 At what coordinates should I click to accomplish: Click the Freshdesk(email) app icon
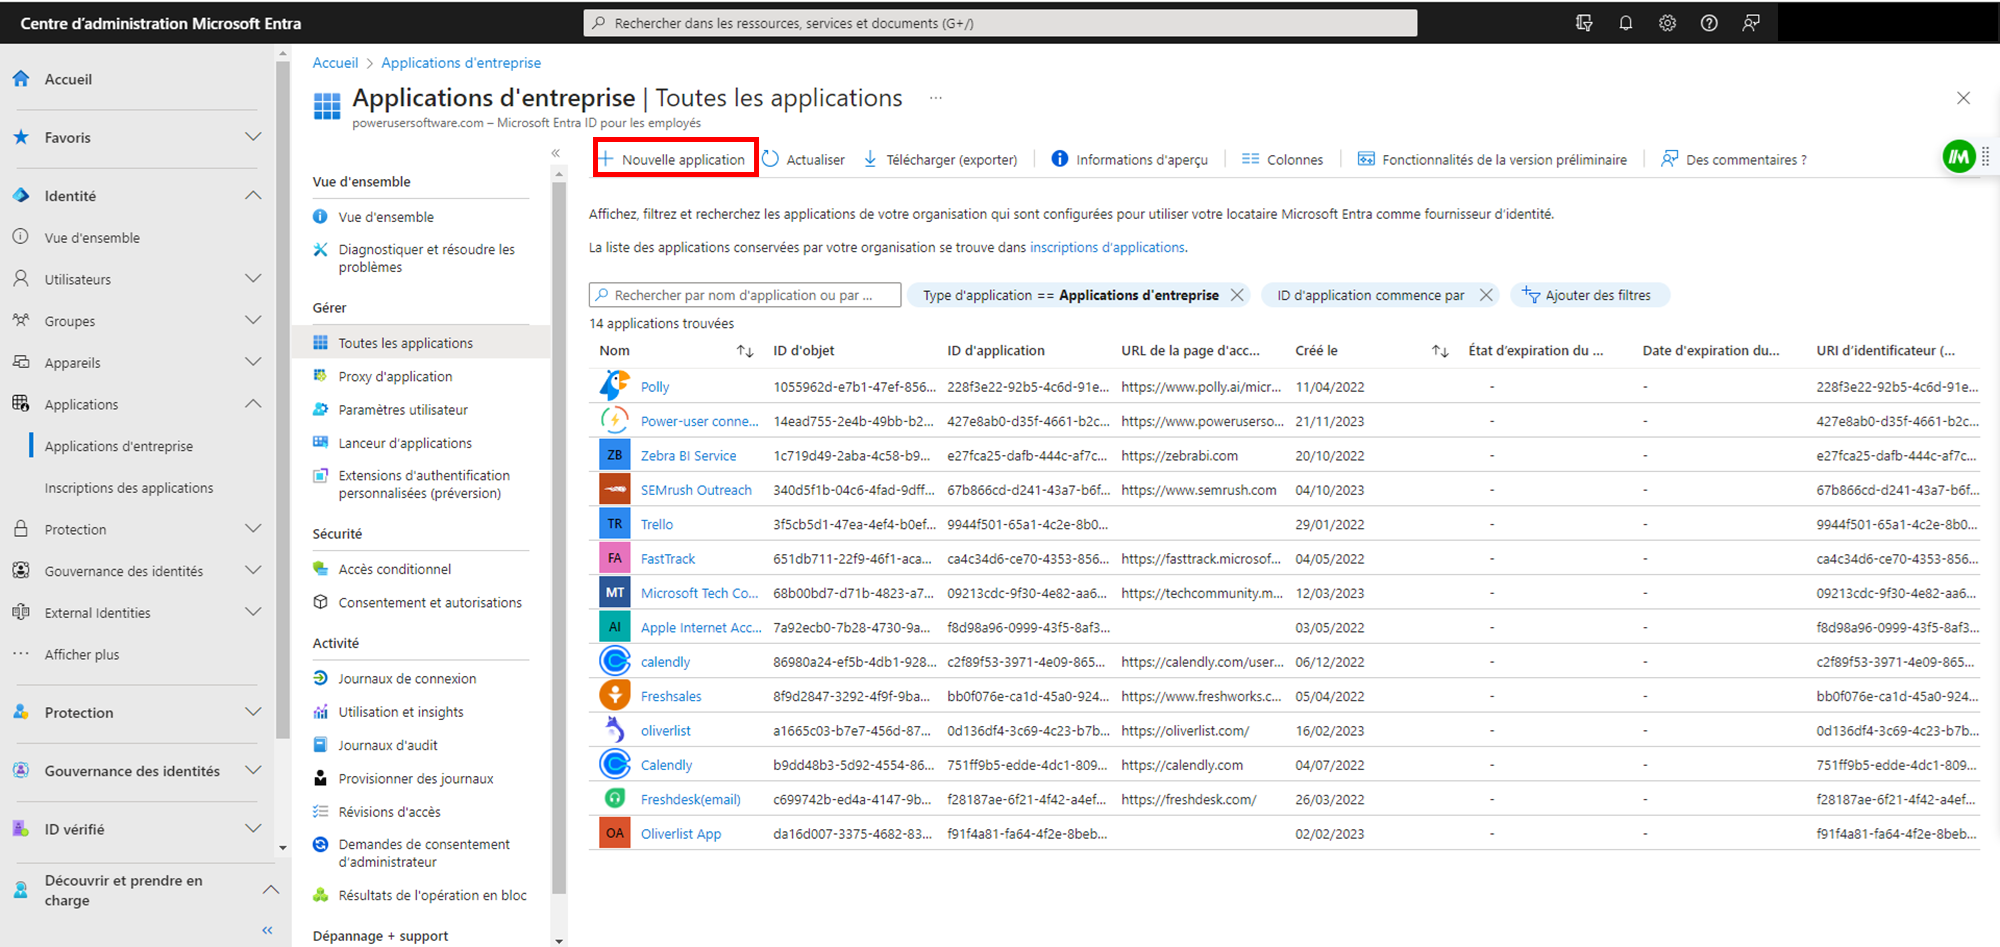614,799
